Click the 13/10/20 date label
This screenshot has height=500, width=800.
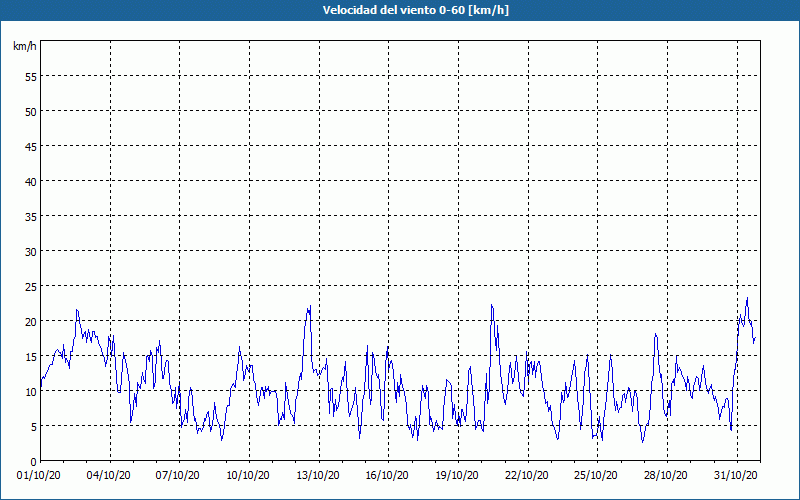318,475
